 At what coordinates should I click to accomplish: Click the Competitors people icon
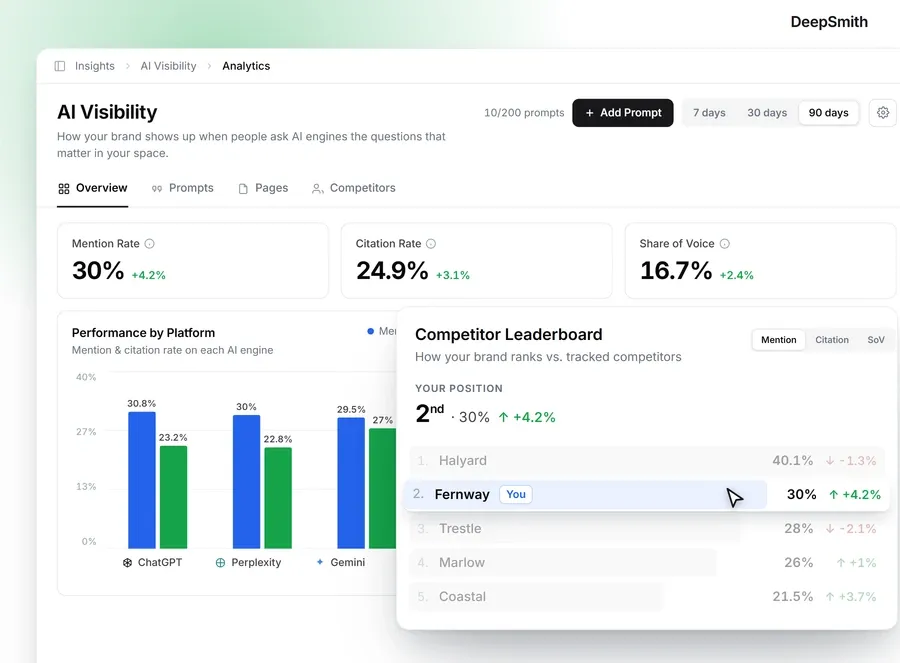pyautogui.click(x=317, y=188)
